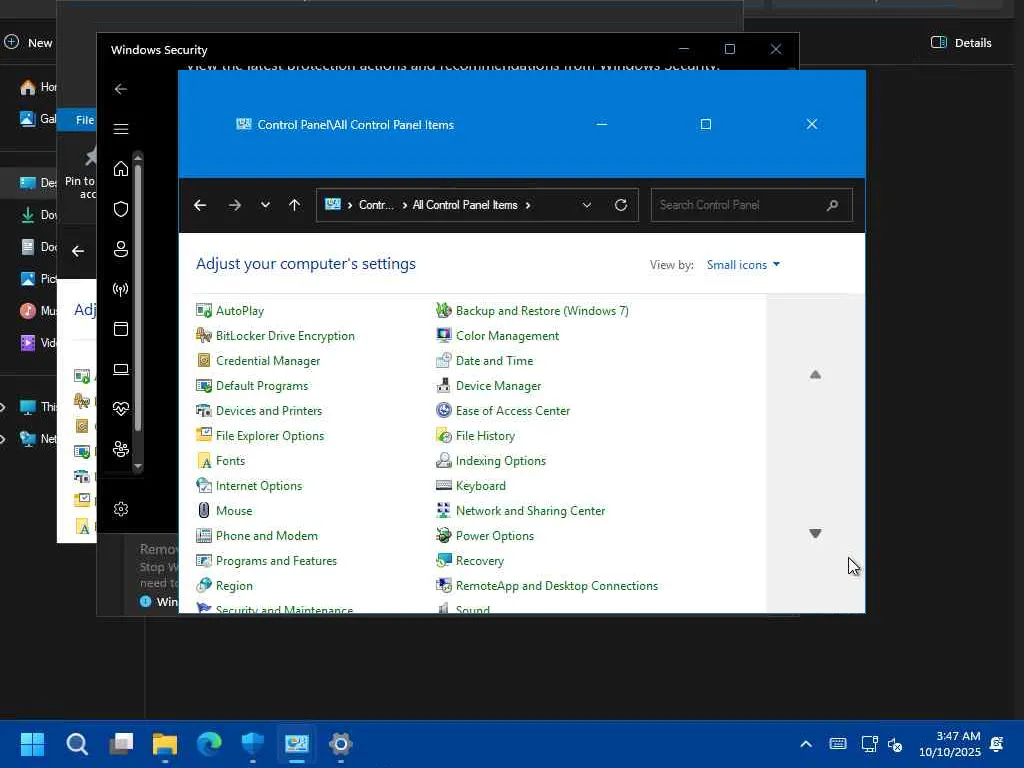Open the clock showing 3:47 AM

pos(950,744)
